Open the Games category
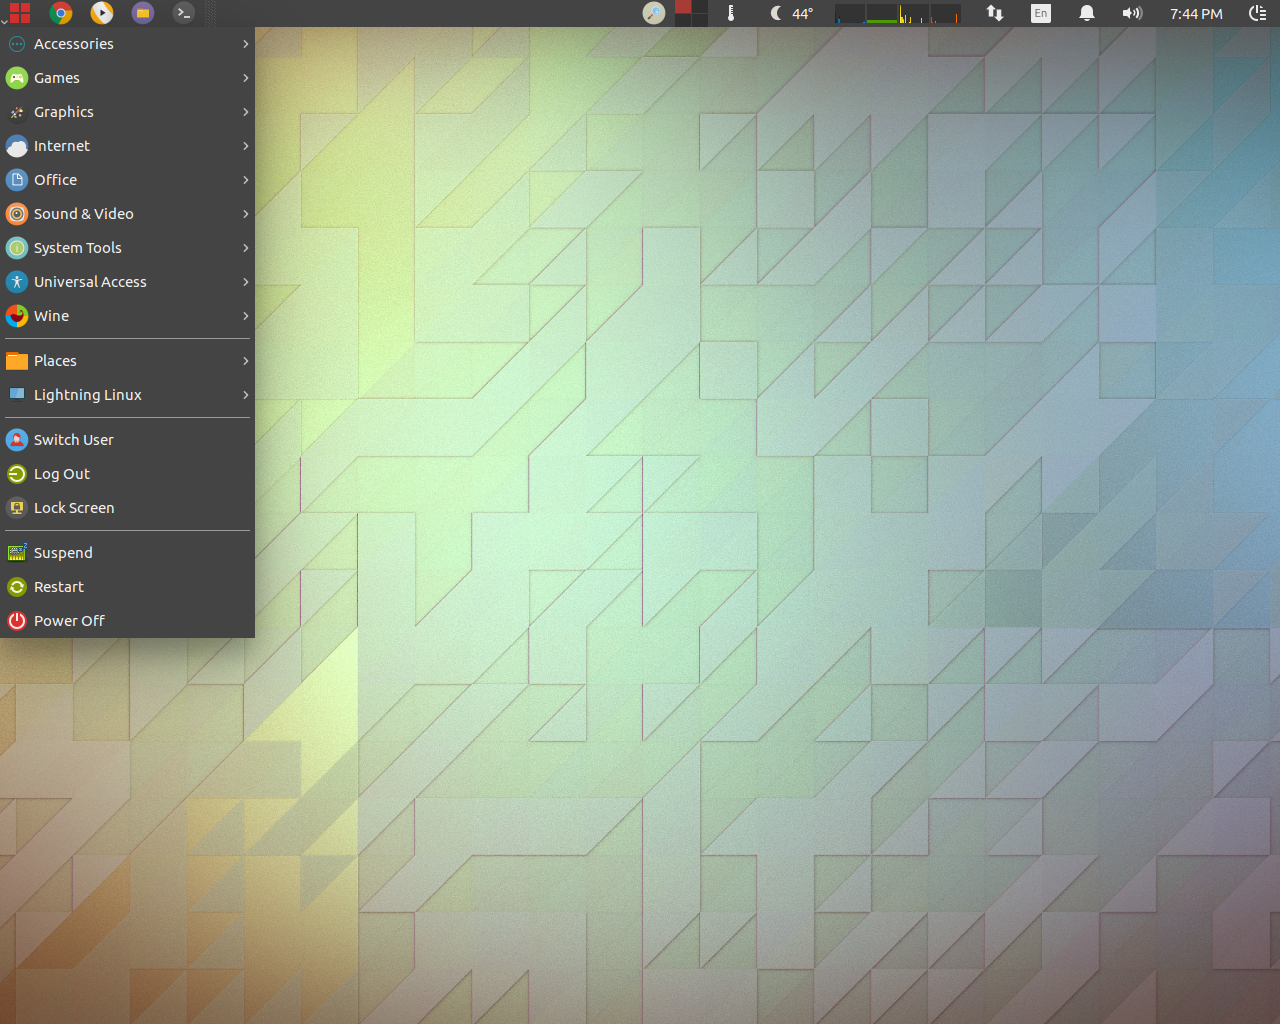1280x1024 pixels. tap(127, 78)
